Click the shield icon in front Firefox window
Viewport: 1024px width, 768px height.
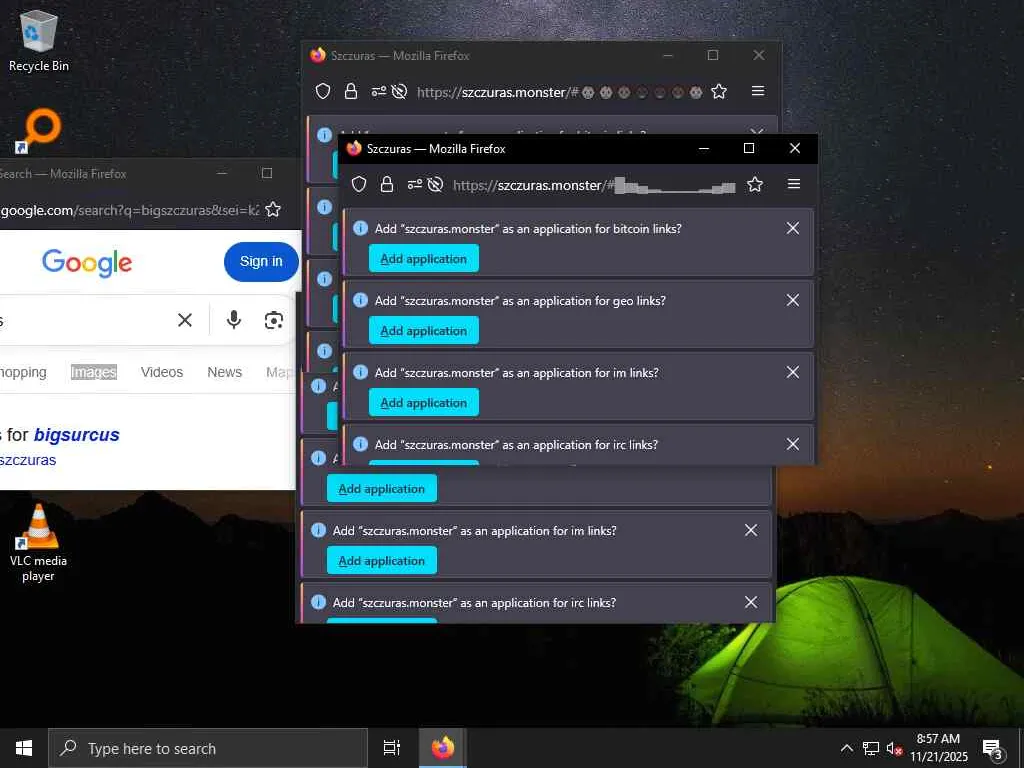point(359,185)
